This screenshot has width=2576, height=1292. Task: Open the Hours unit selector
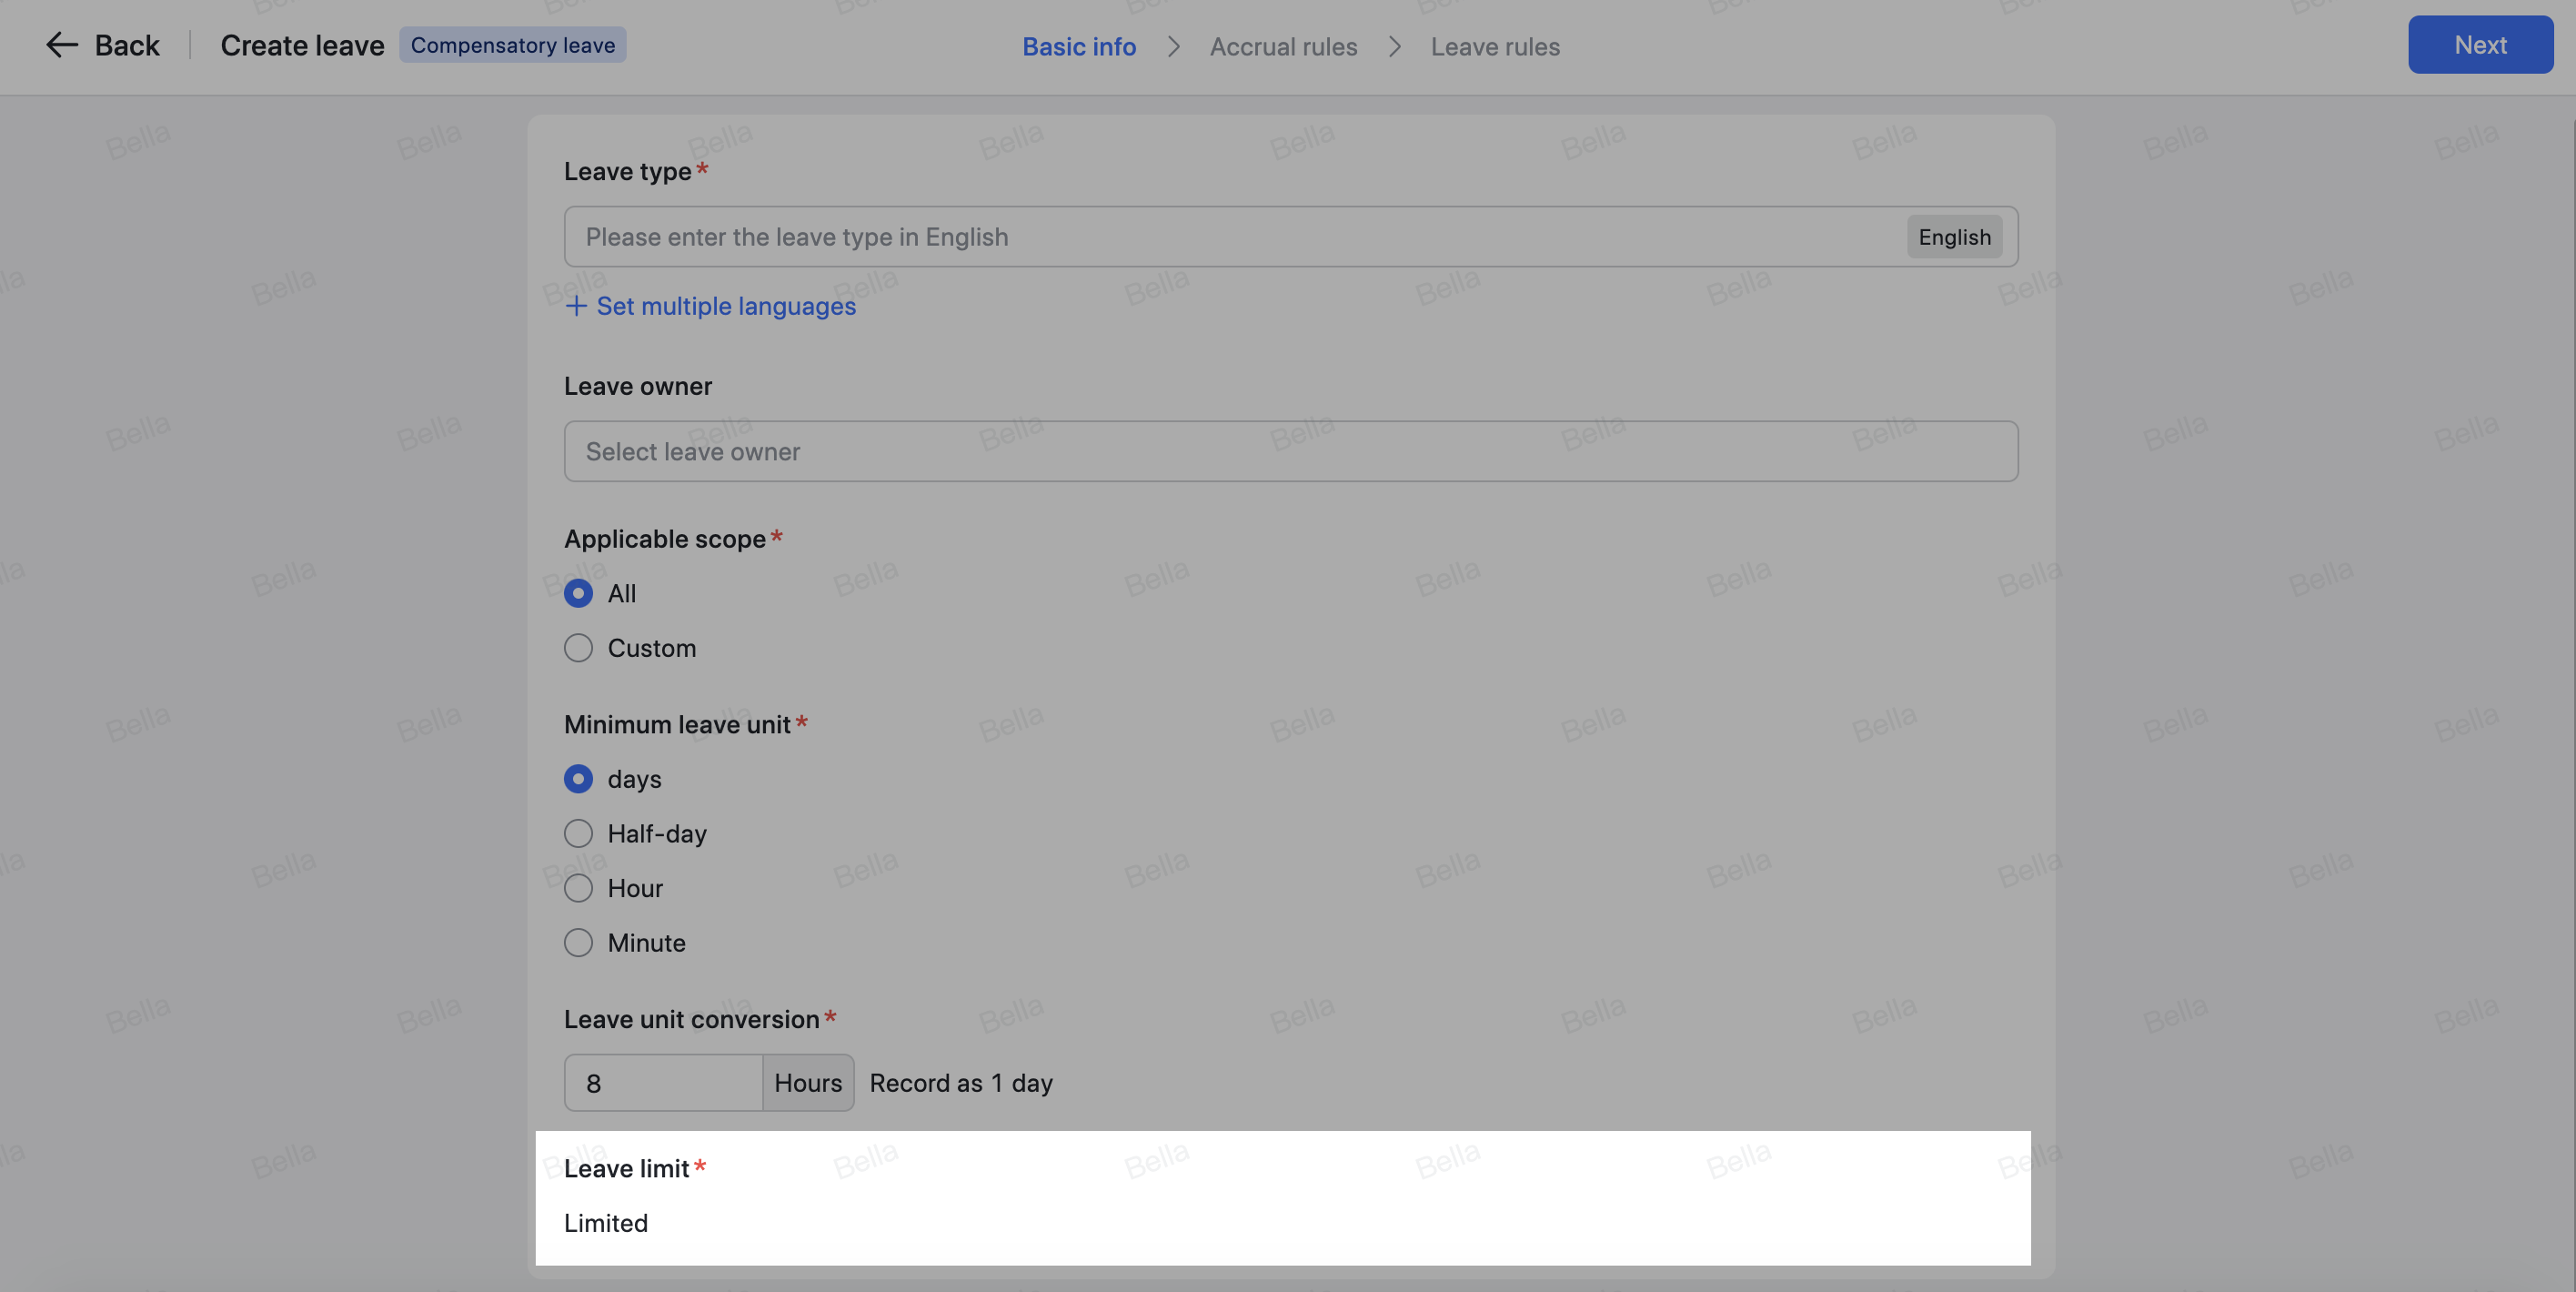pyautogui.click(x=807, y=1083)
